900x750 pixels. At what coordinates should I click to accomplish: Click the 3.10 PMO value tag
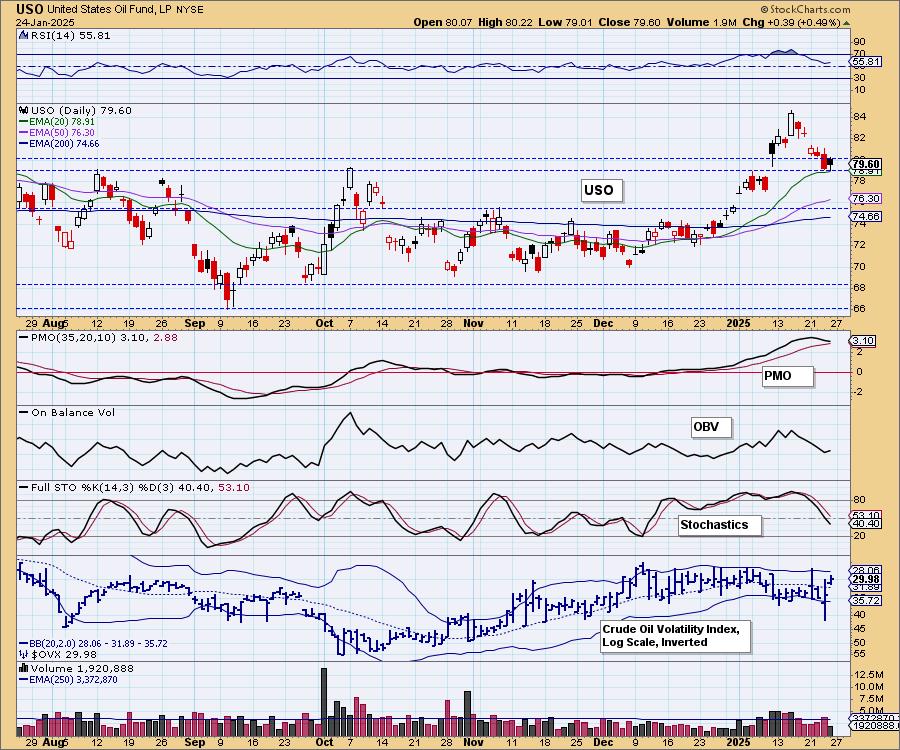[863, 341]
